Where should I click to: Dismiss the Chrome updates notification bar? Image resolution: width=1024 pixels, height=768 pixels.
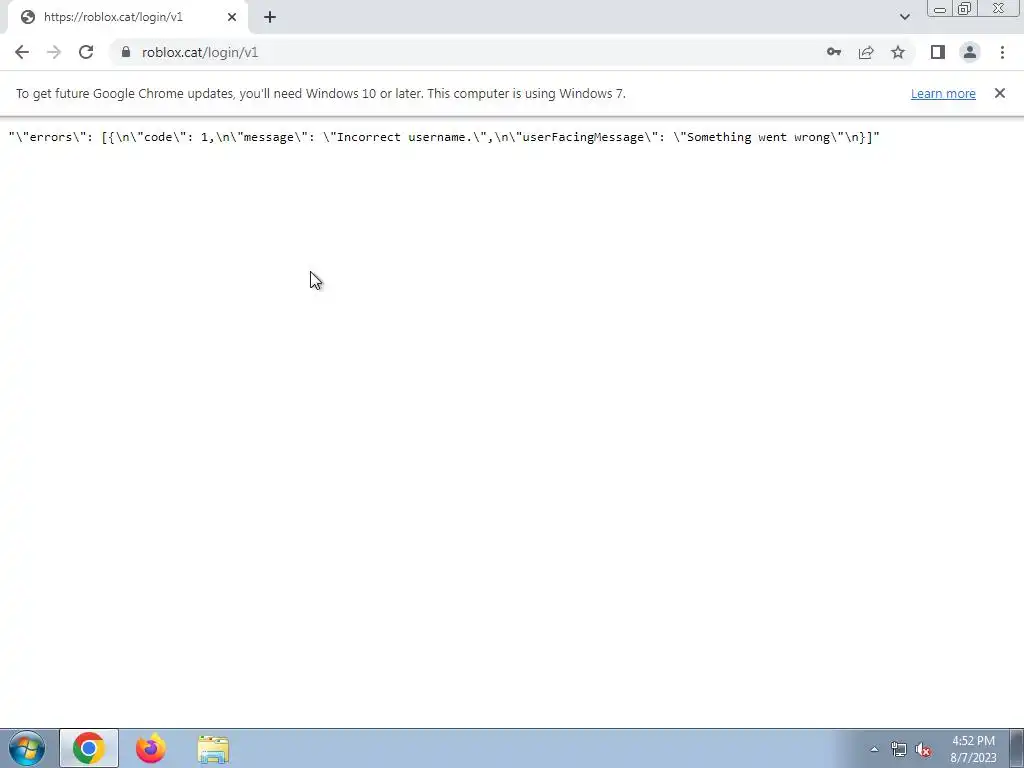pyautogui.click(x=1000, y=93)
